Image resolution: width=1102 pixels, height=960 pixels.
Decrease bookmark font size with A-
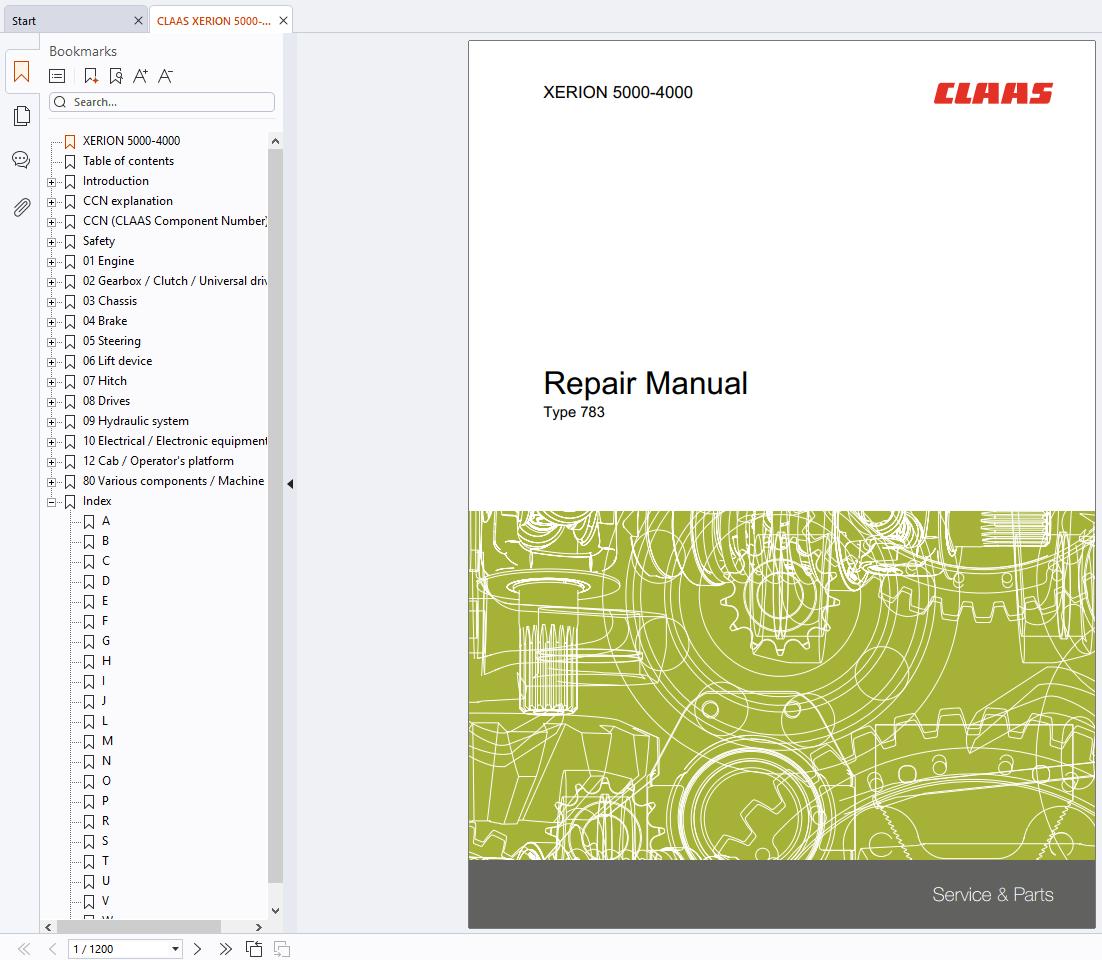(166, 76)
